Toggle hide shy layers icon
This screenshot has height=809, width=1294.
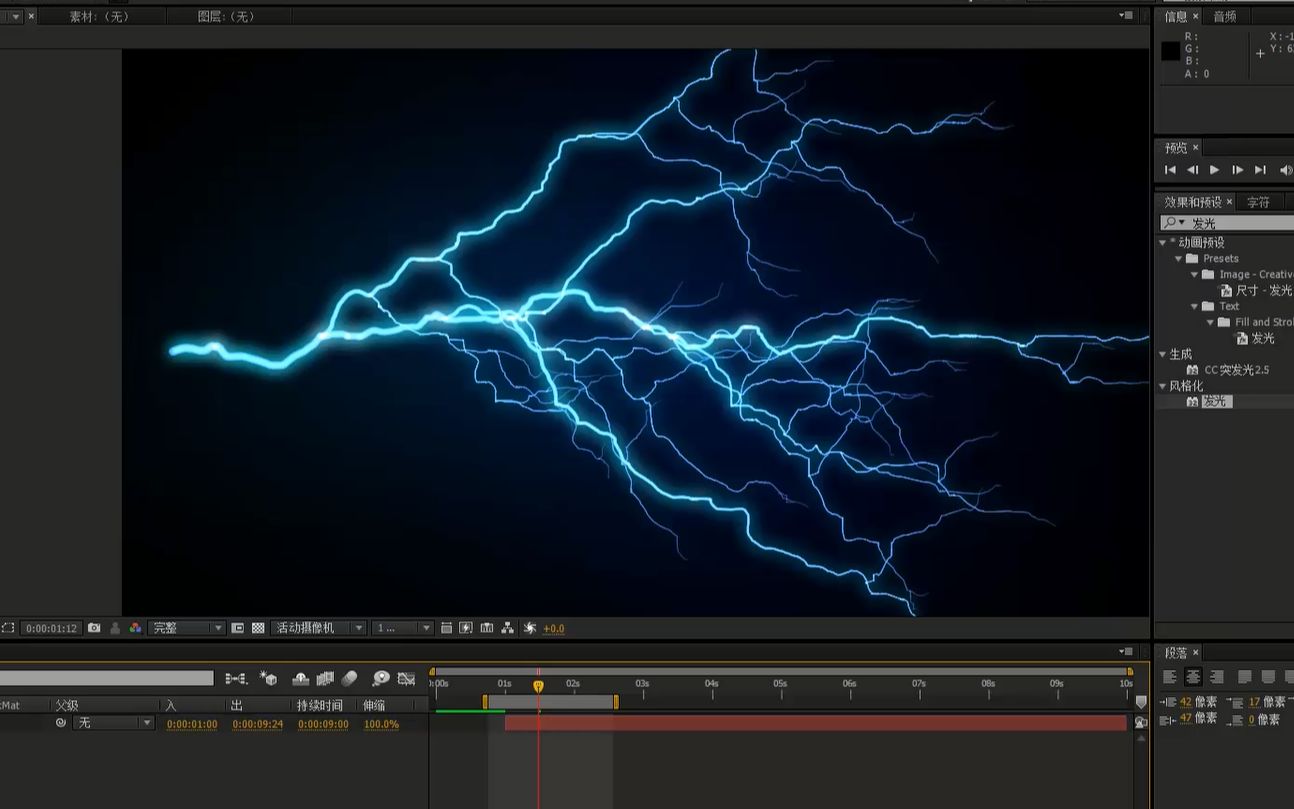coord(300,678)
